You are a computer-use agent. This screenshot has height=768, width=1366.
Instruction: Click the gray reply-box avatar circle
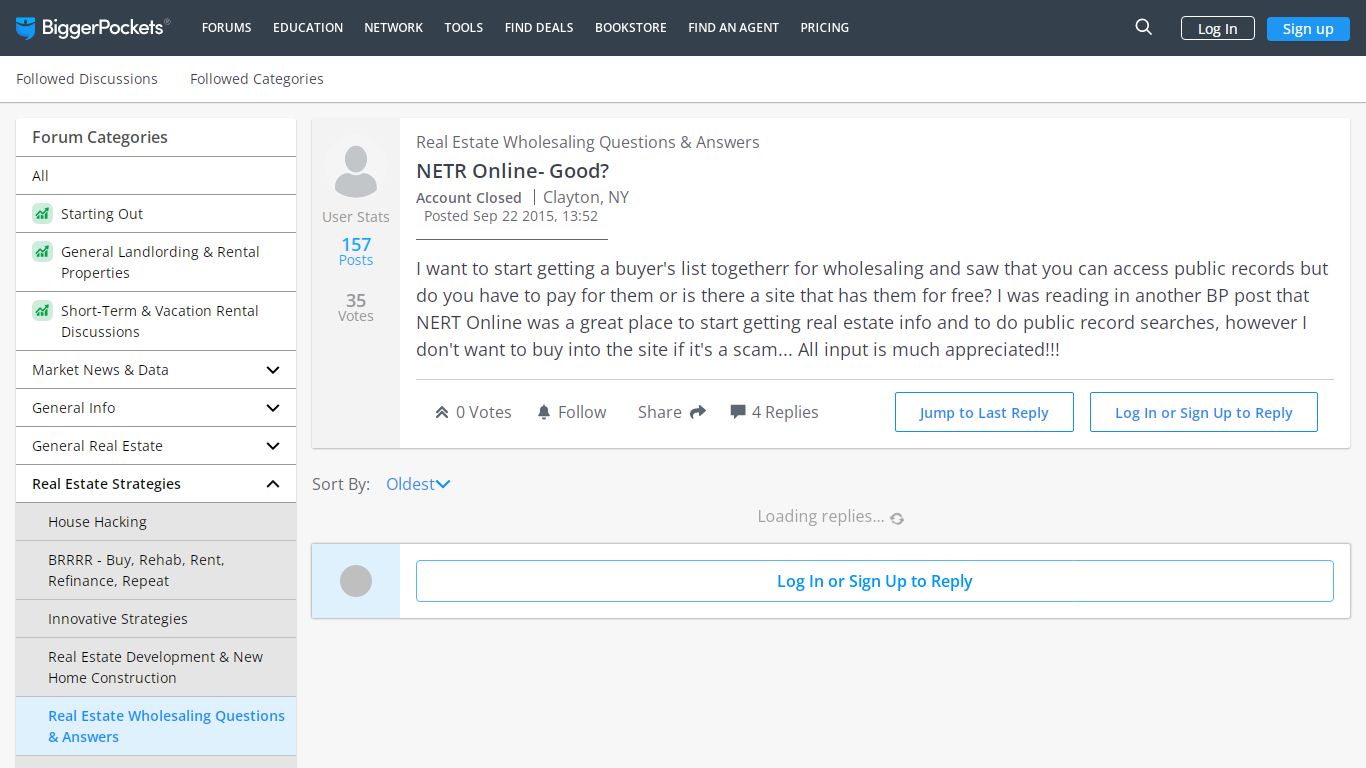pos(356,581)
